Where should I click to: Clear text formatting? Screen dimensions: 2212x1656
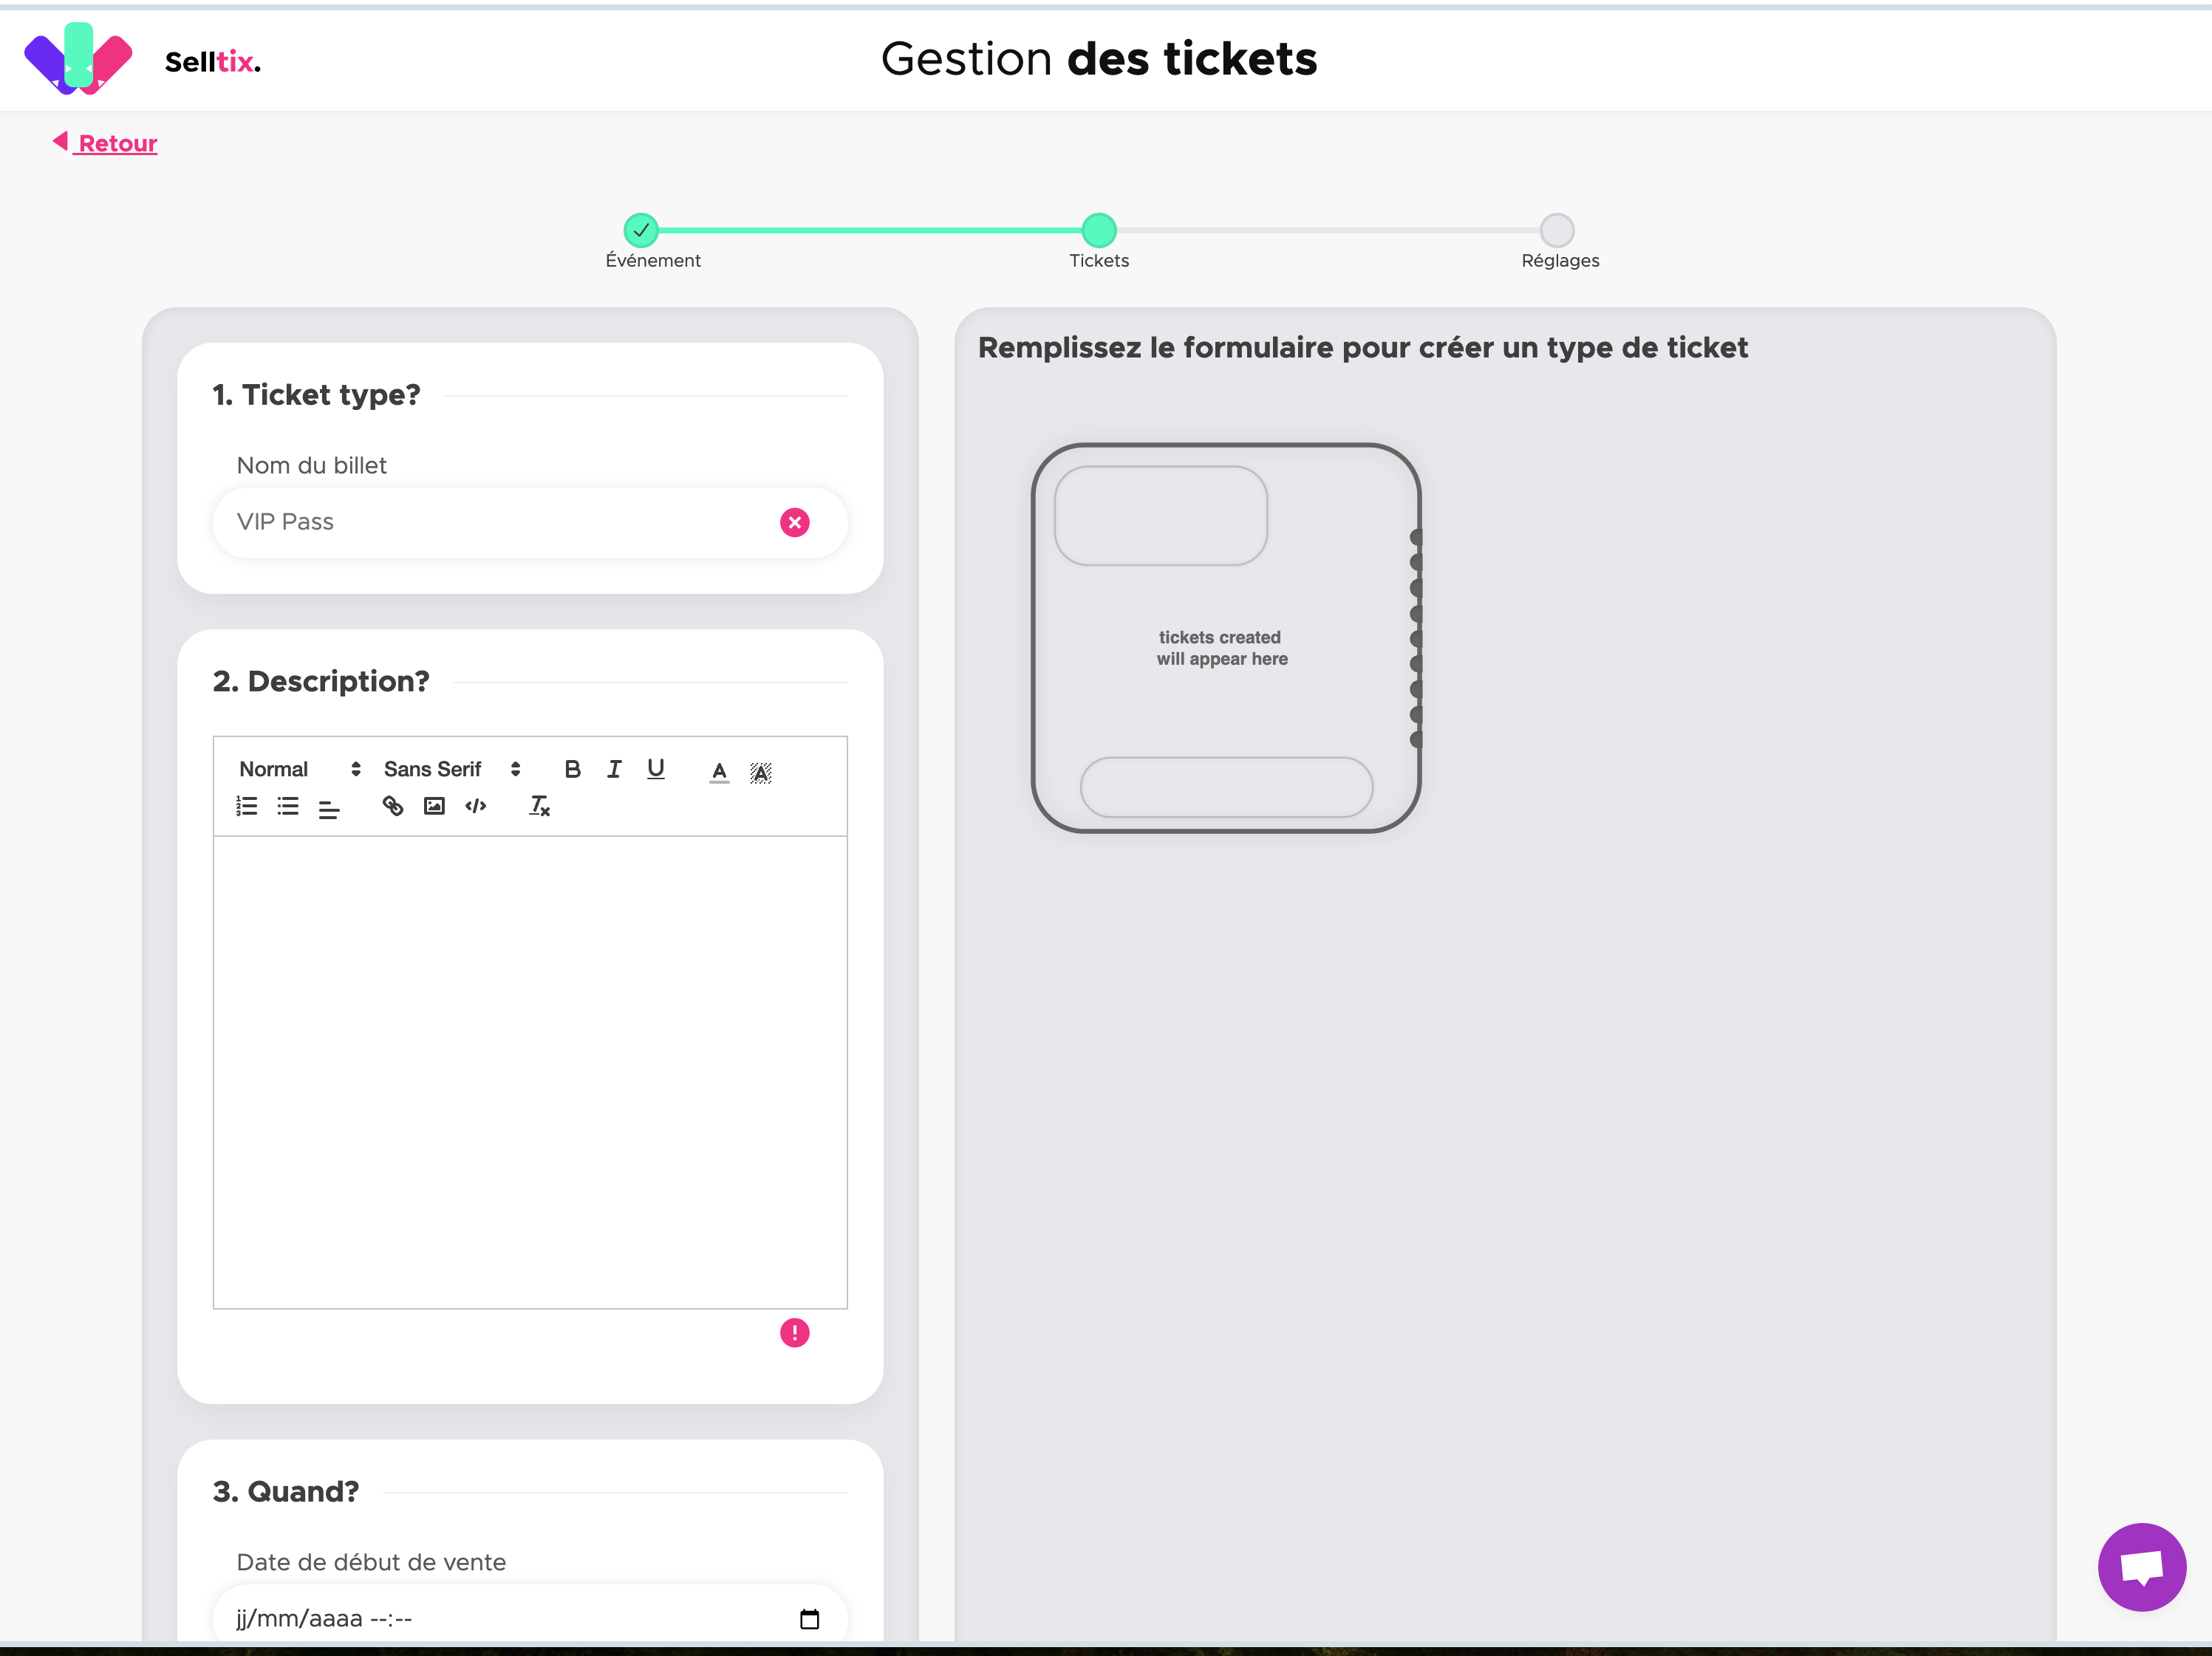point(540,807)
